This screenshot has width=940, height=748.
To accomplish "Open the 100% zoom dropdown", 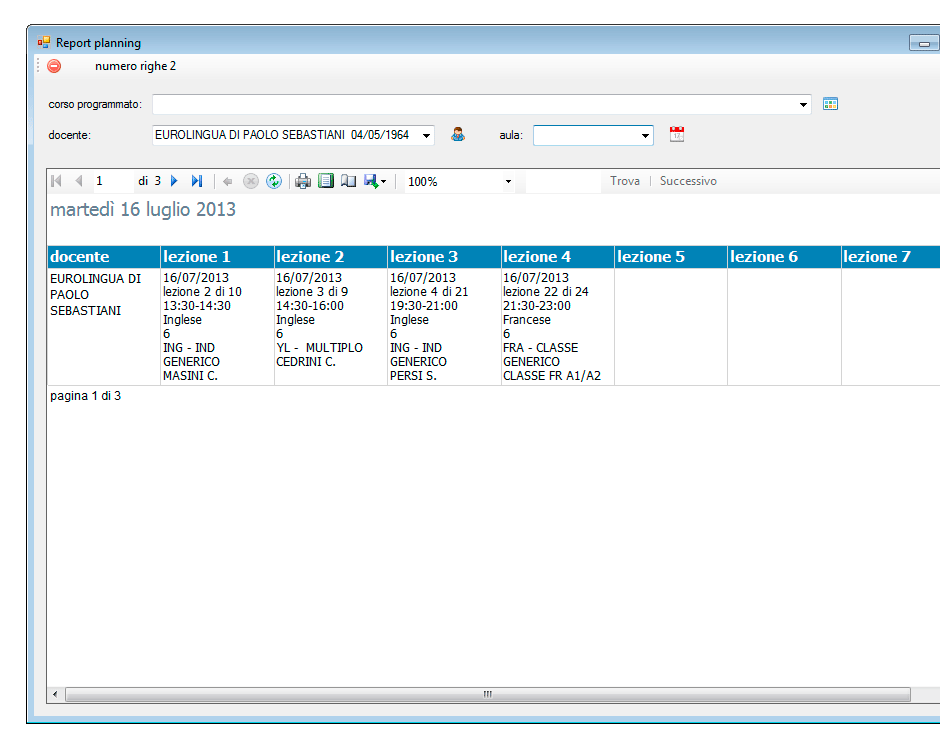I will pos(508,182).
